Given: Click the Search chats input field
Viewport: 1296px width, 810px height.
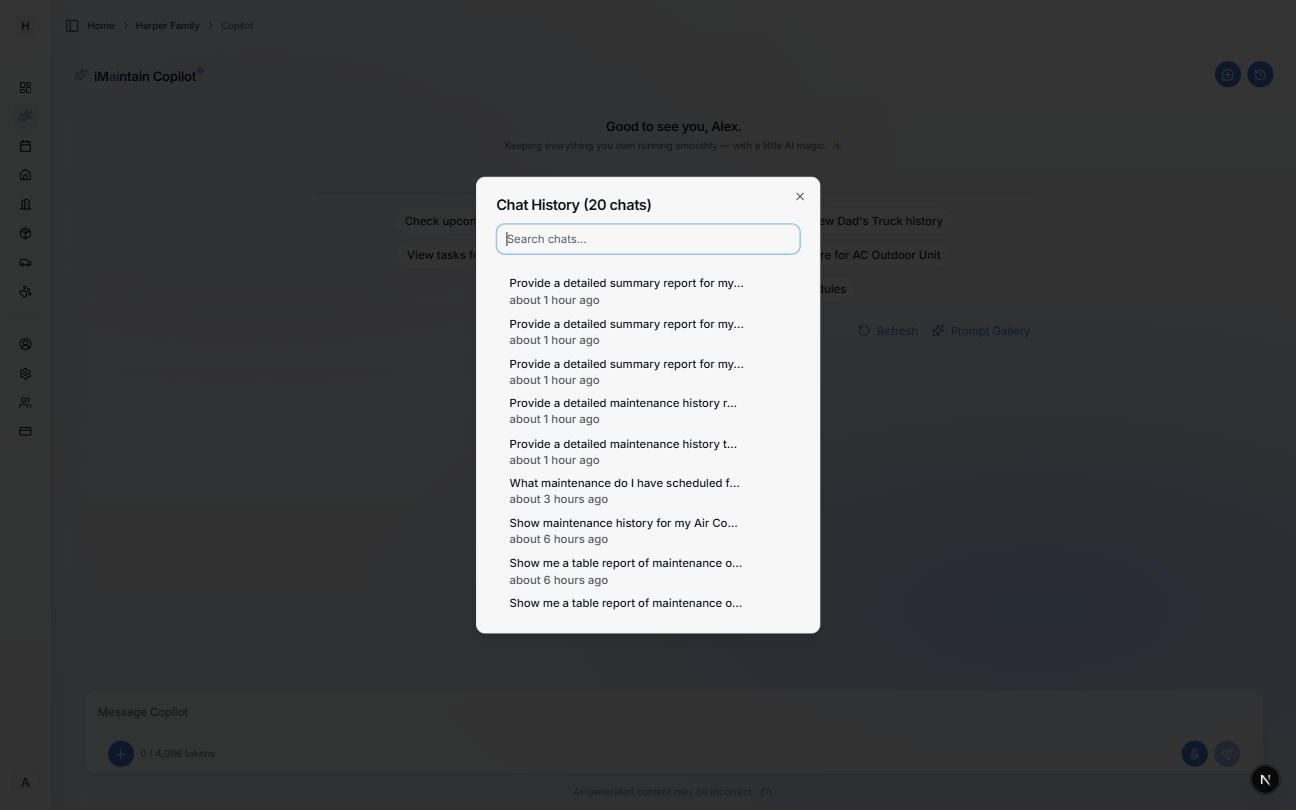Looking at the screenshot, I should click(x=648, y=238).
